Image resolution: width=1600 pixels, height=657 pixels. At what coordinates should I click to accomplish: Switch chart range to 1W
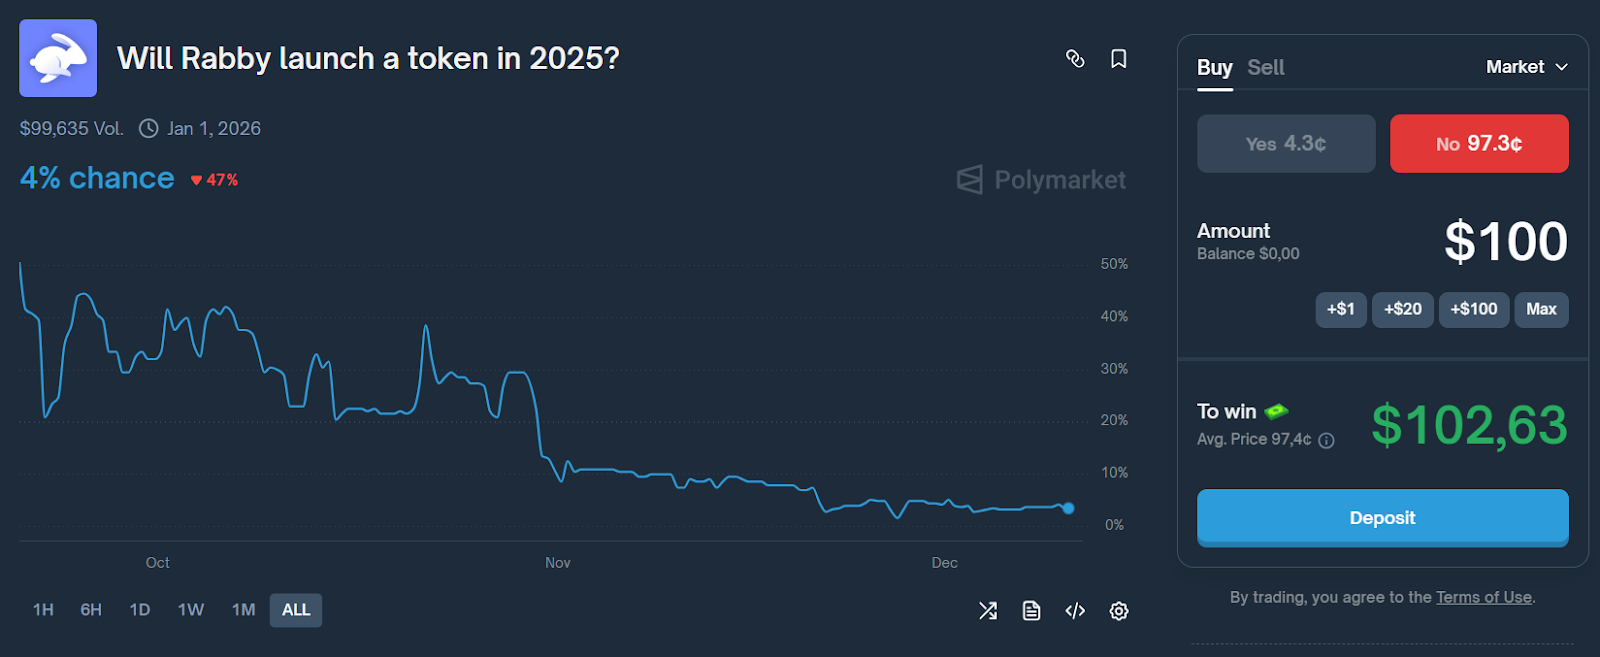[x=191, y=610]
